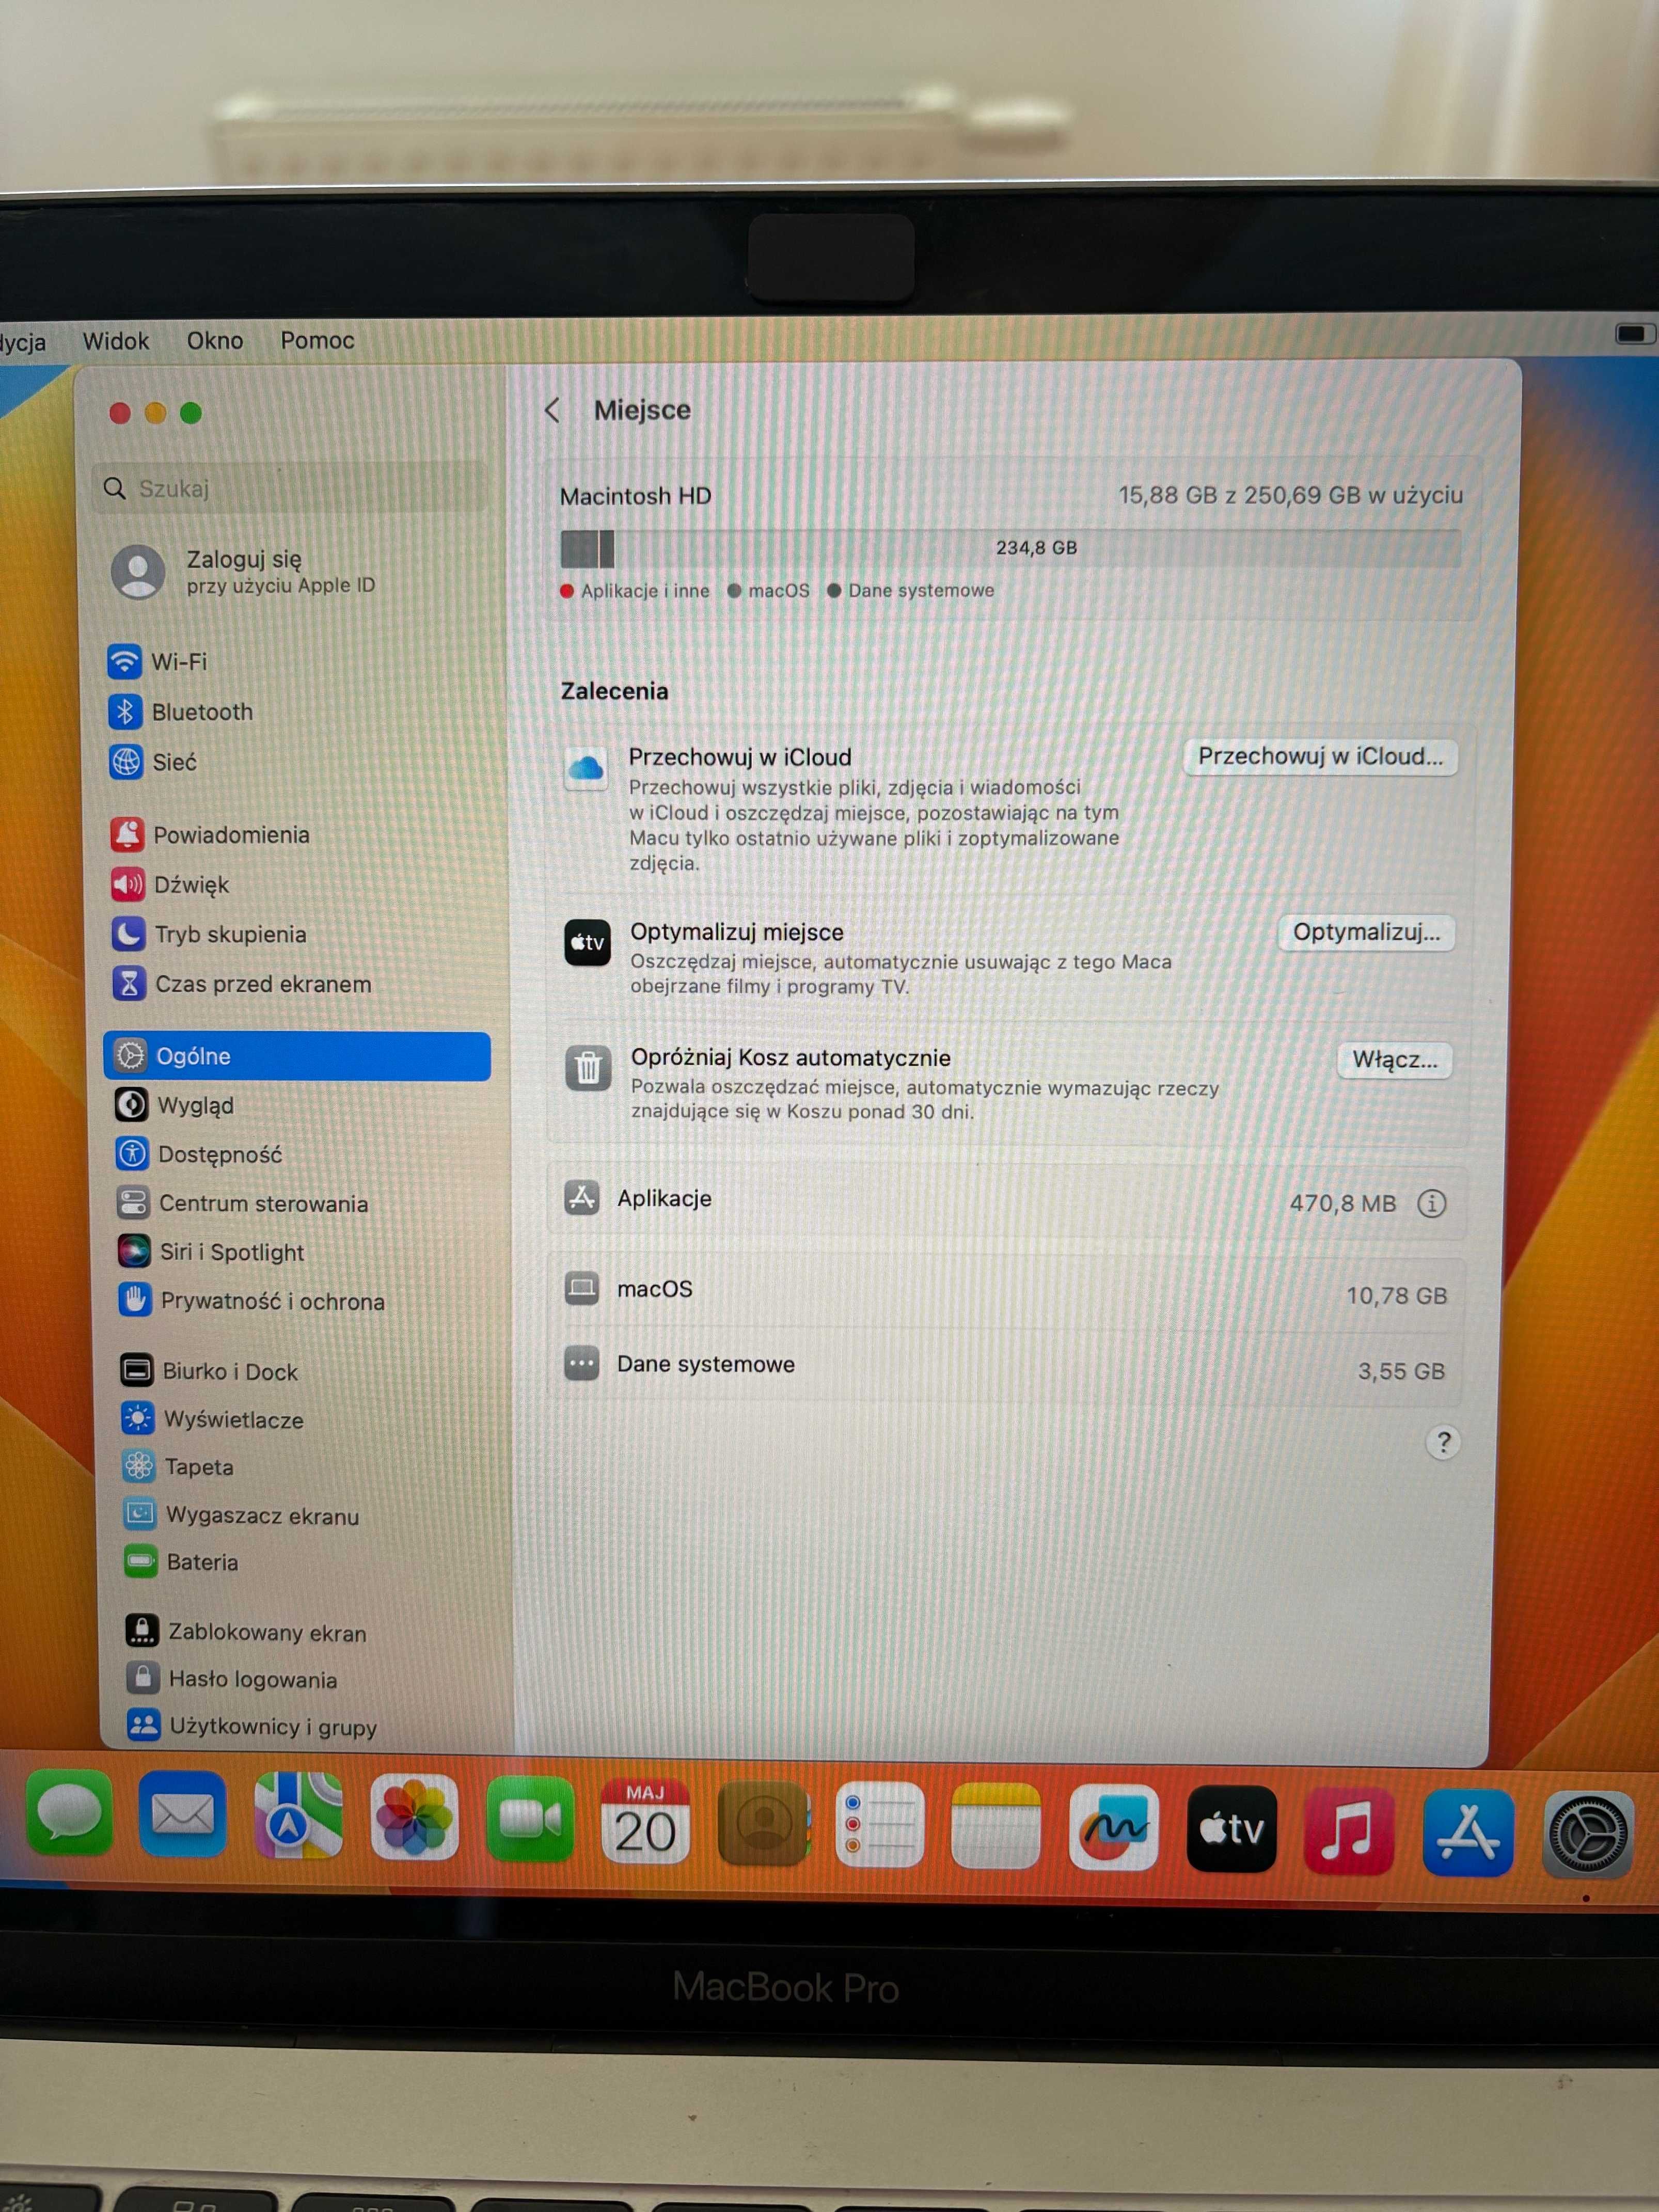This screenshot has height=2212, width=1659.
Task: Open the Pomoc menu
Action: coord(318,341)
